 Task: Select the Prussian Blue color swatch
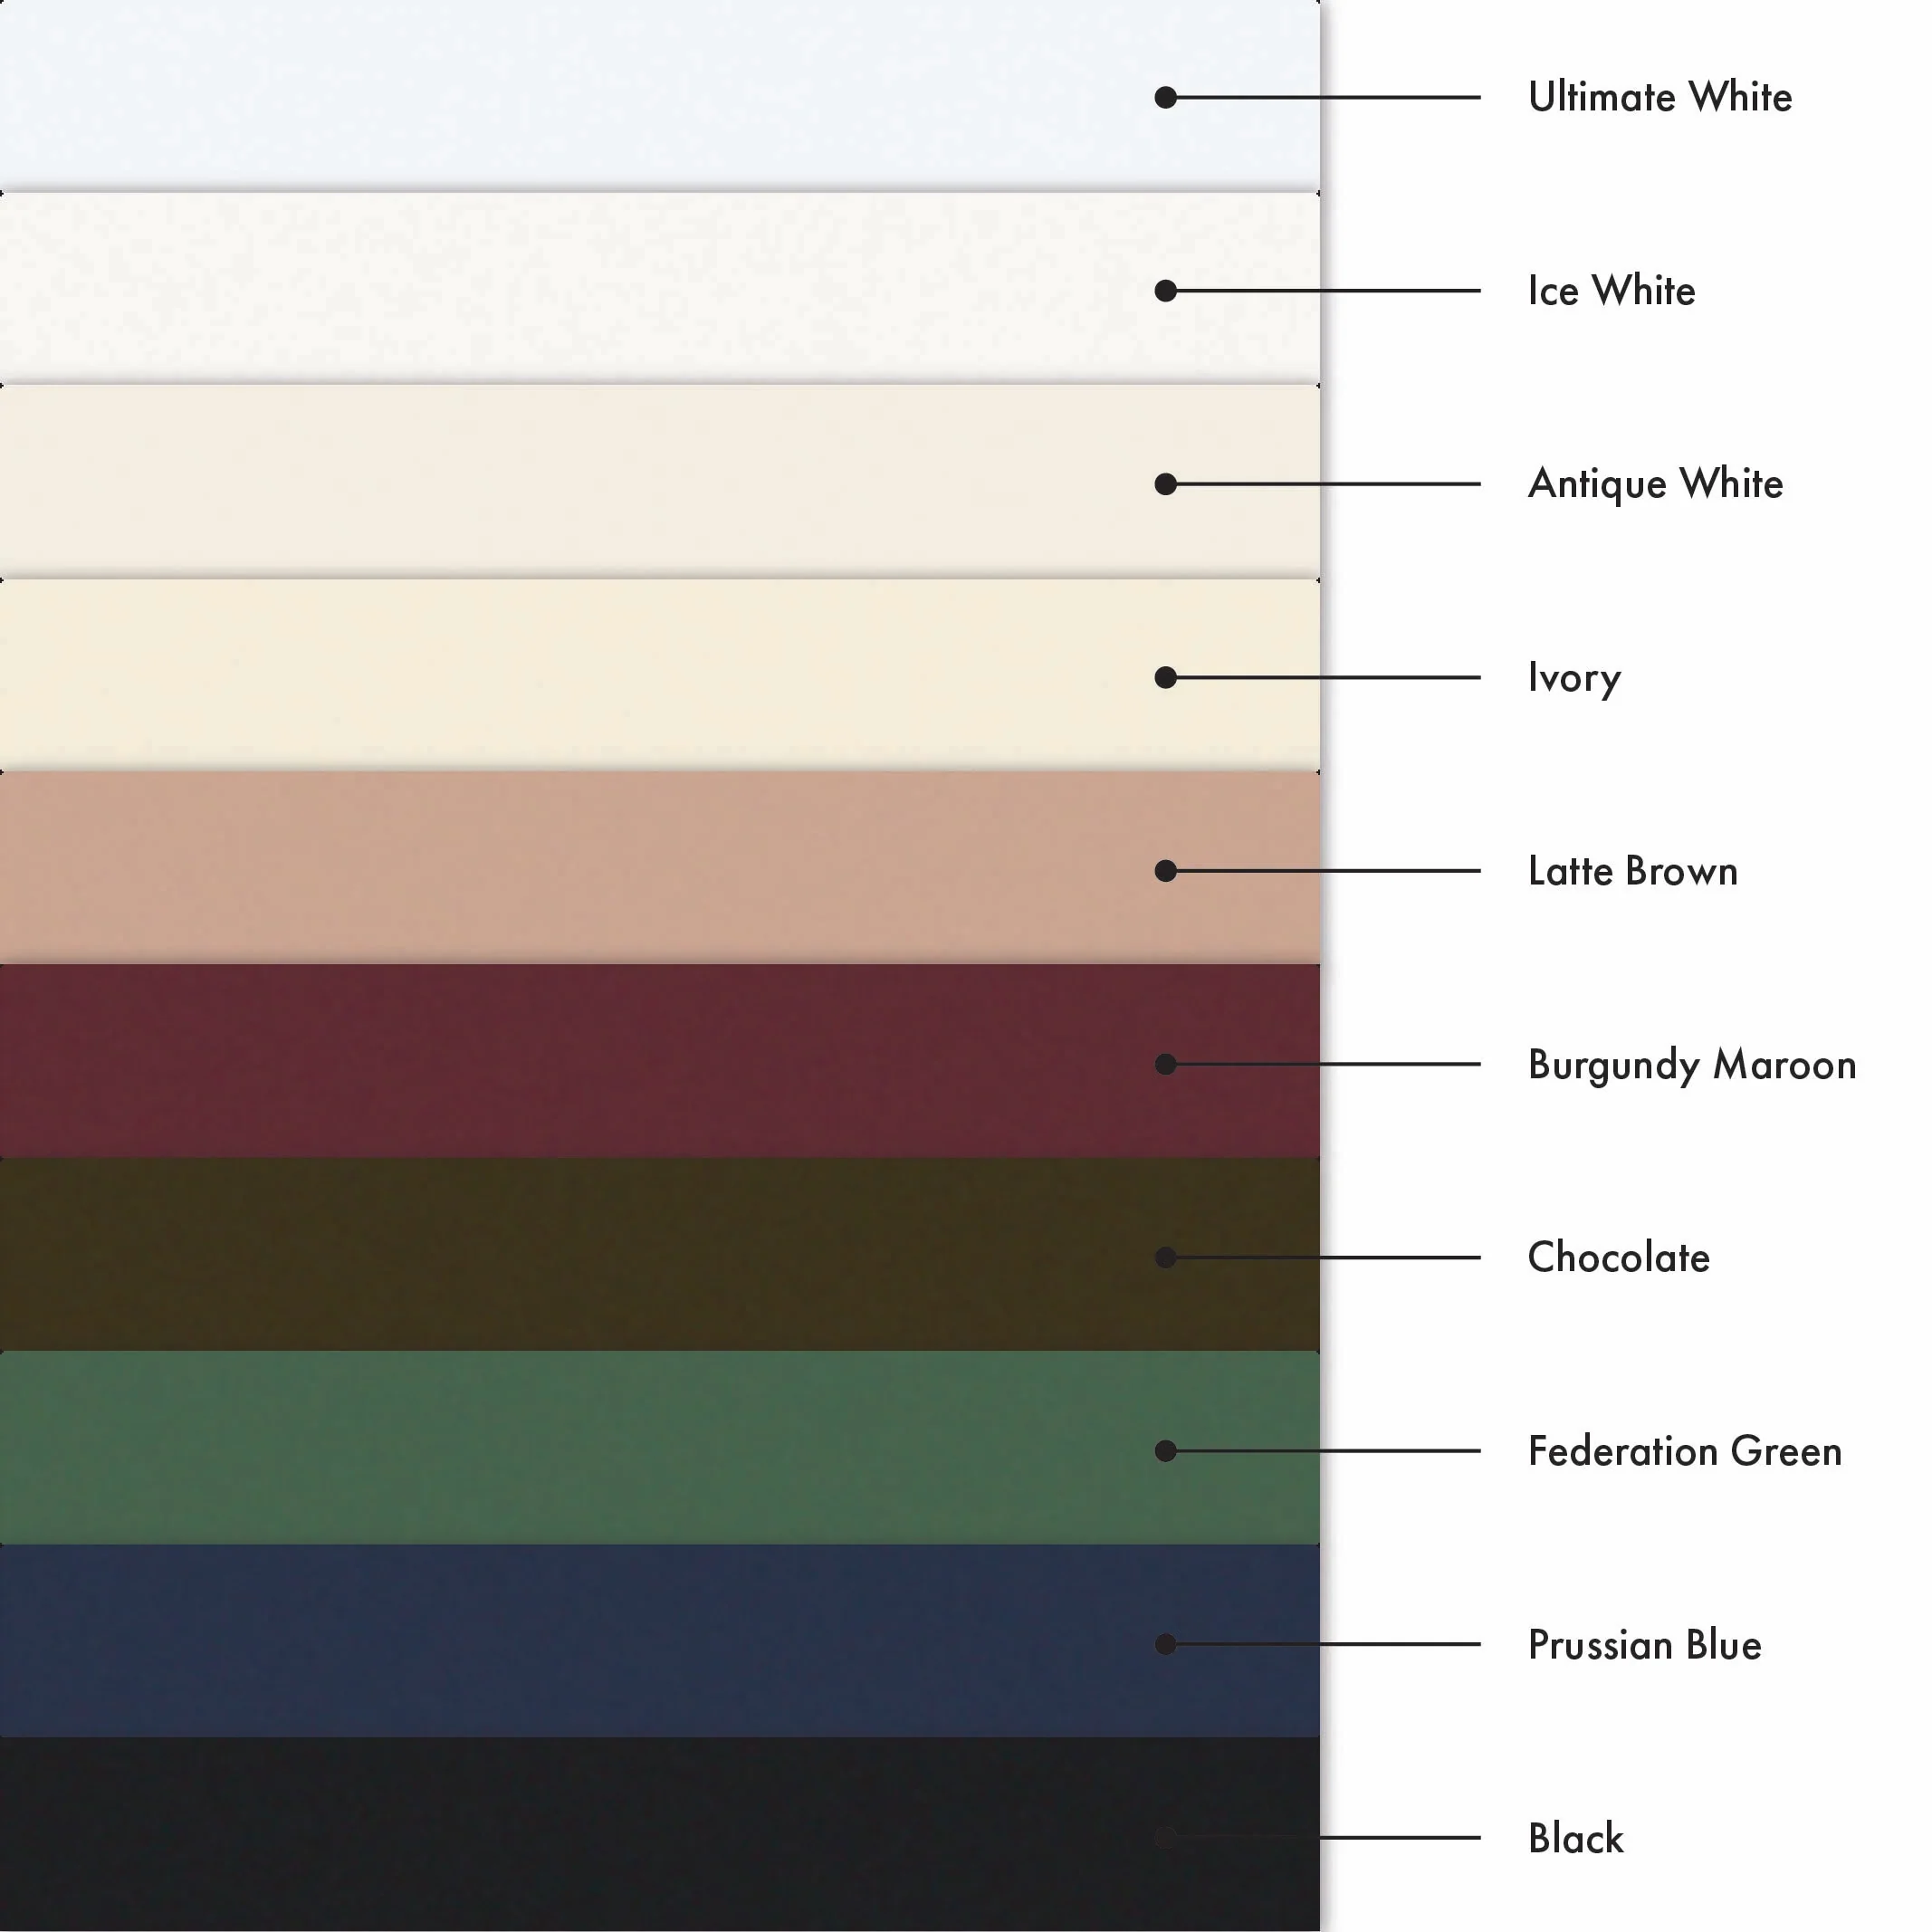(x=660, y=1640)
